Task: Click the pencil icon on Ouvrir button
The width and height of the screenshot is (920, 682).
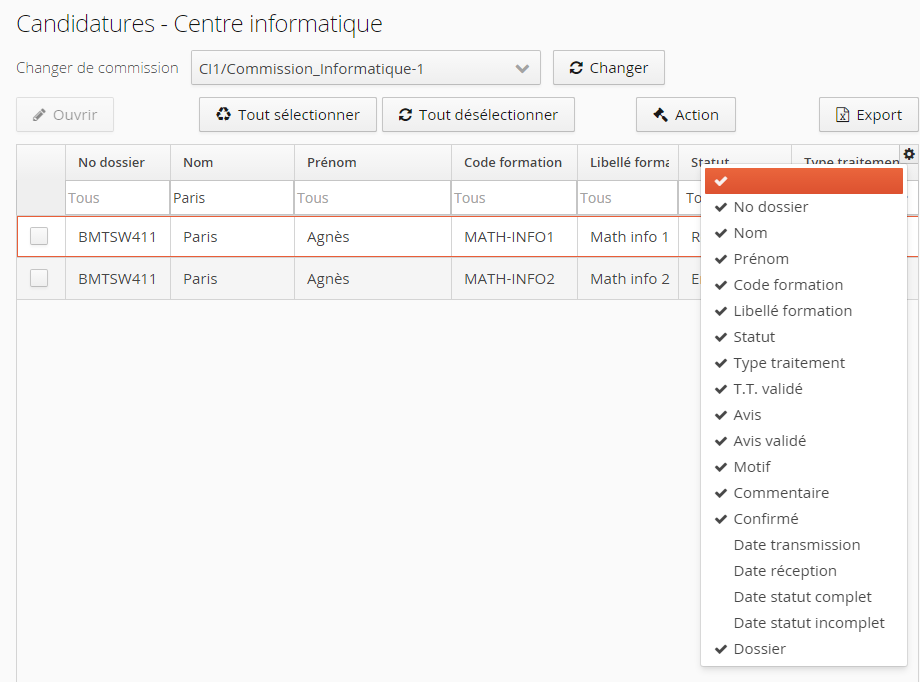Action: pyautogui.click(x=39, y=115)
